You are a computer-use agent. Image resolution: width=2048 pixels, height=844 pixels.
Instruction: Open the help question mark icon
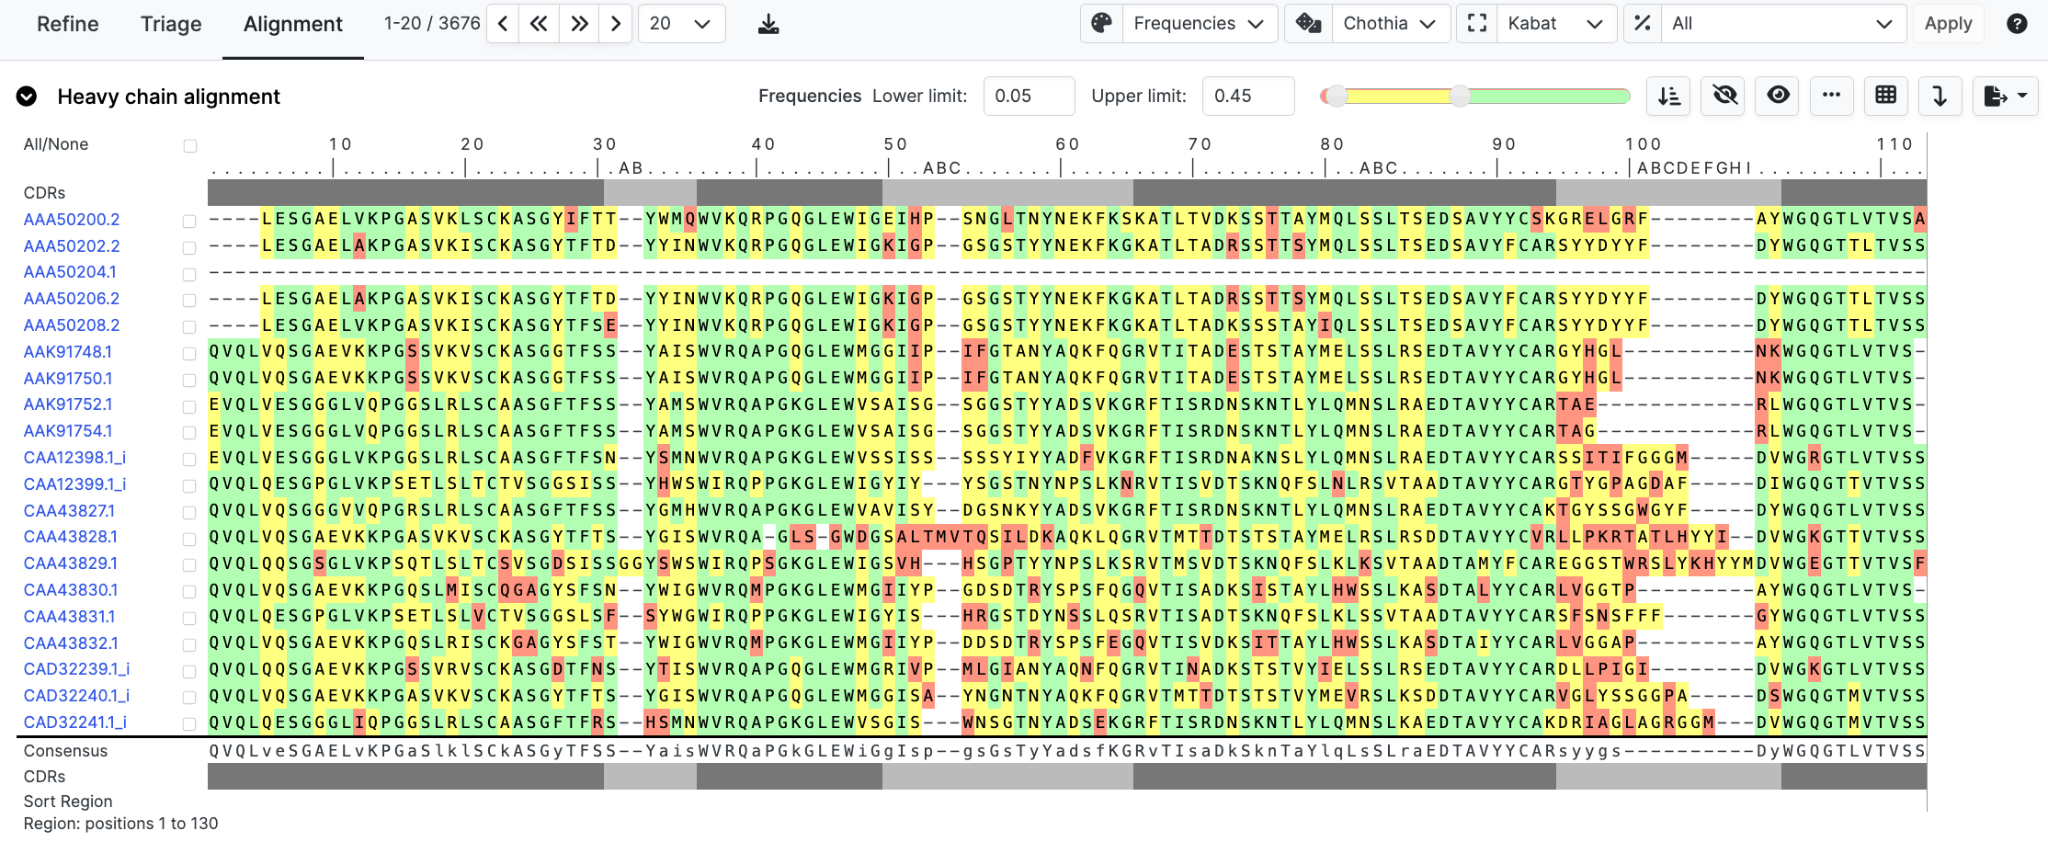pos(2017,23)
